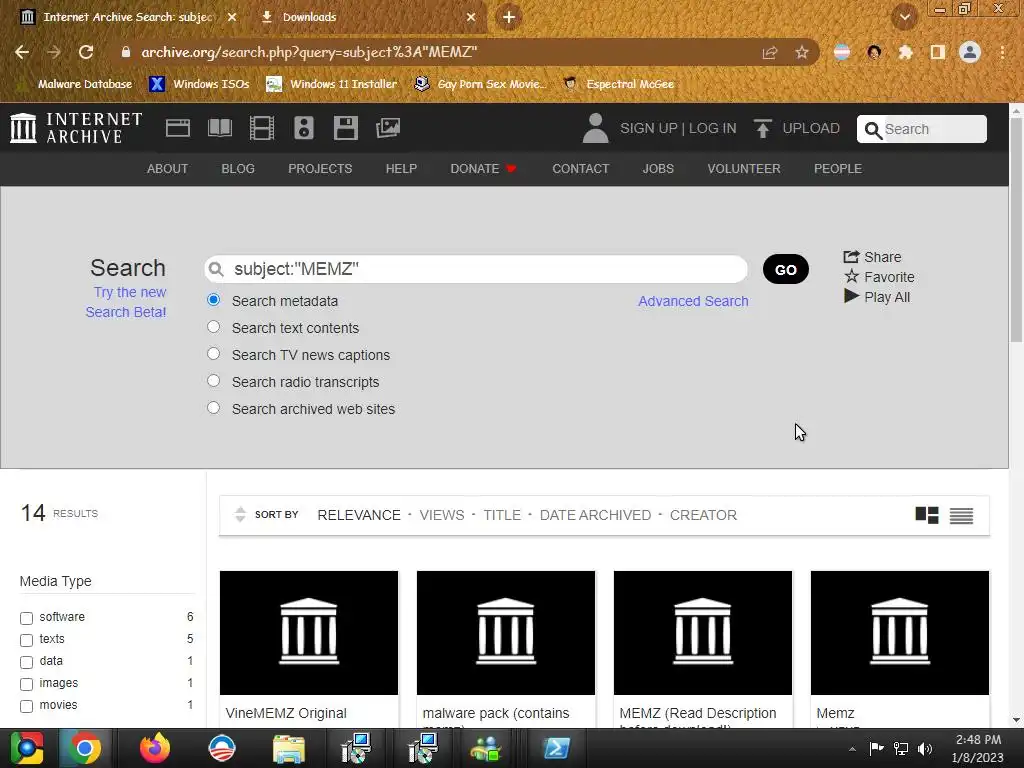The image size is (1024, 768).
Task: Open the browser extensions puzzle icon
Action: click(905, 52)
